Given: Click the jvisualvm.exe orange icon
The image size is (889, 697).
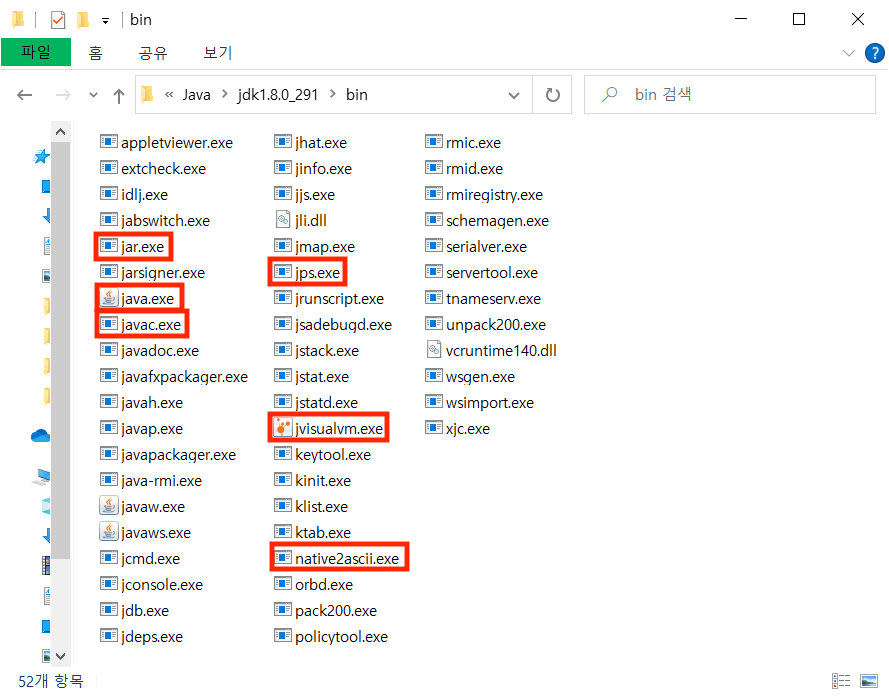Looking at the screenshot, I should (282, 428).
